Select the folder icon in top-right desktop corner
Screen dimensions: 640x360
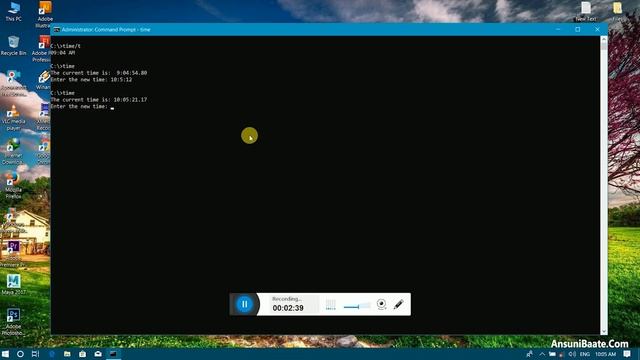pos(617,11)
